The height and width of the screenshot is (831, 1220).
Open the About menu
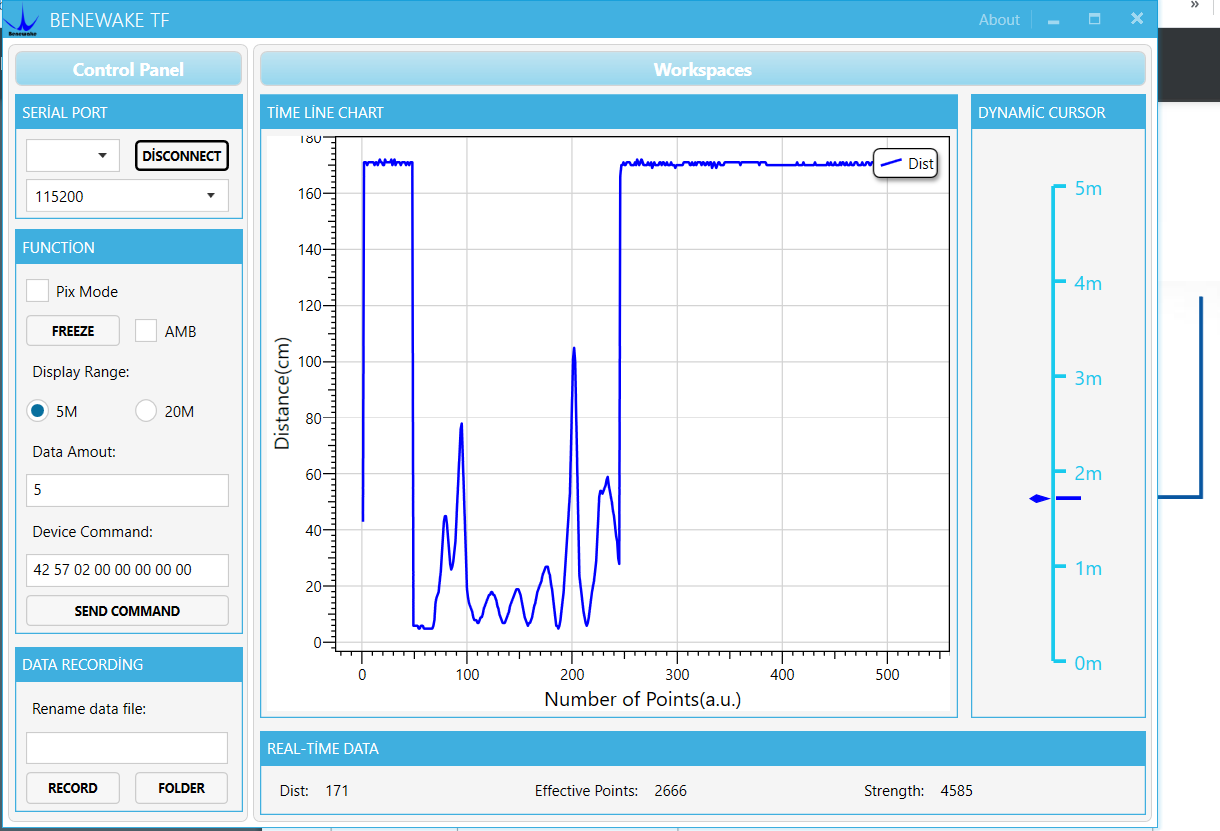pyautogui.click(x=999, y=20)
